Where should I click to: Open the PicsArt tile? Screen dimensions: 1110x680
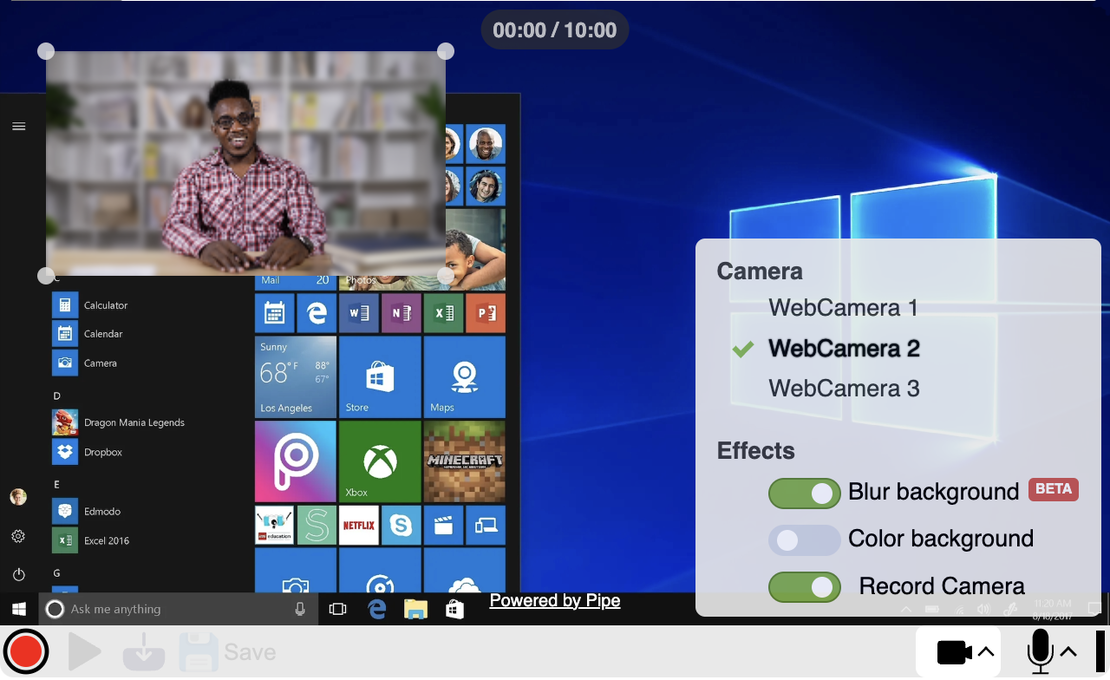(x=295, y=461)
